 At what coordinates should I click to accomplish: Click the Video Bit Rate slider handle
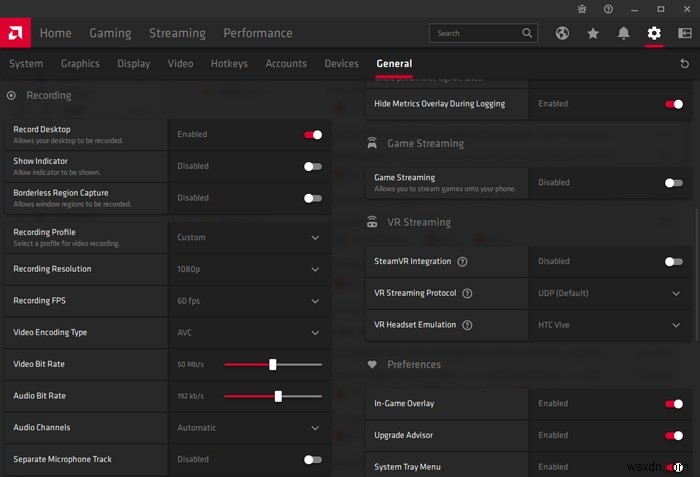(272, 365)
